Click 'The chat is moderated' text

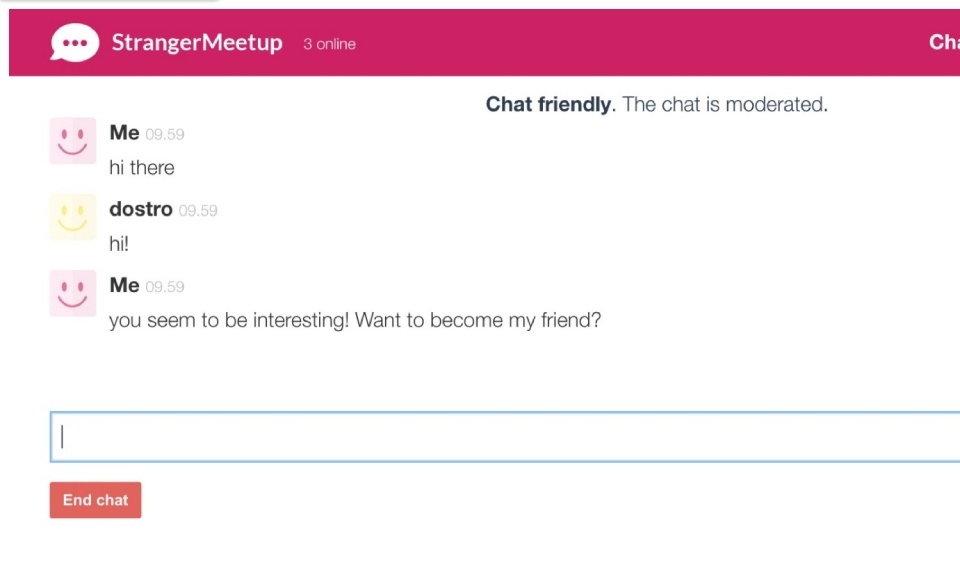[725, 104]
